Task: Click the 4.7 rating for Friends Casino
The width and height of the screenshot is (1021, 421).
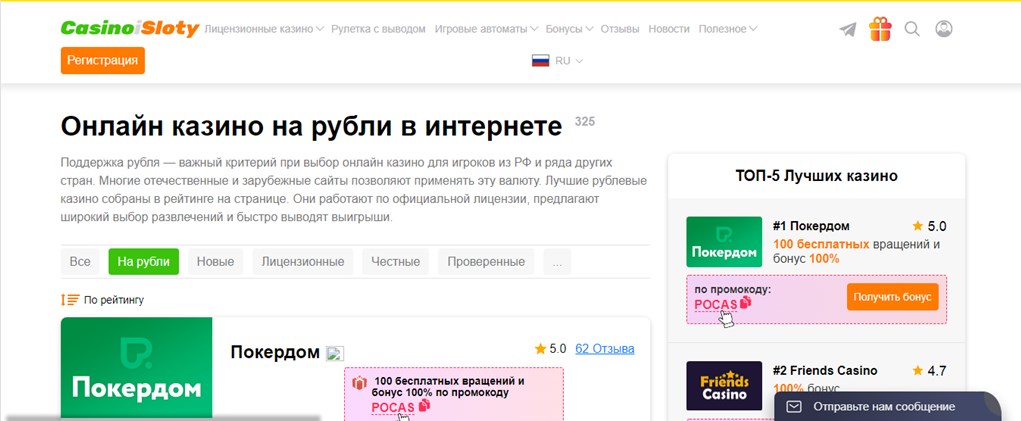Action: point(929,371)
